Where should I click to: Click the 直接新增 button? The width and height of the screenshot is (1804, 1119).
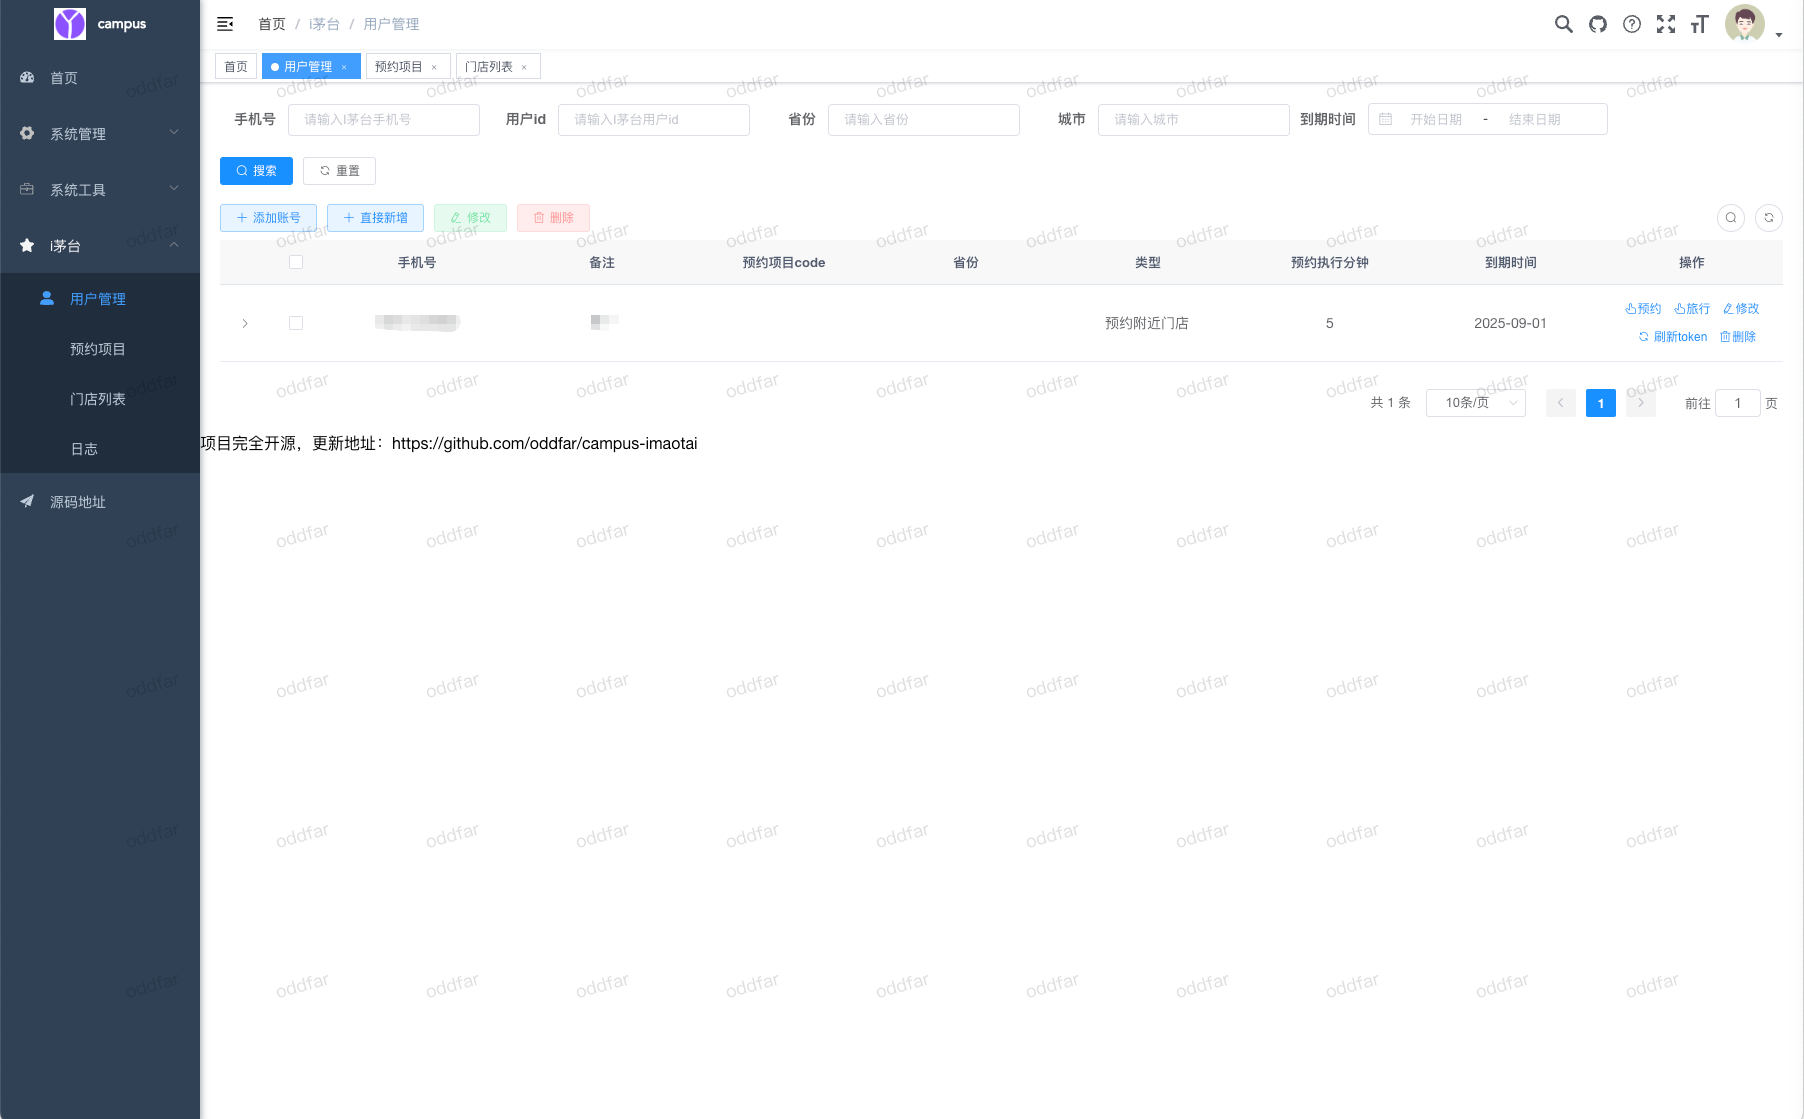[375, 218]
